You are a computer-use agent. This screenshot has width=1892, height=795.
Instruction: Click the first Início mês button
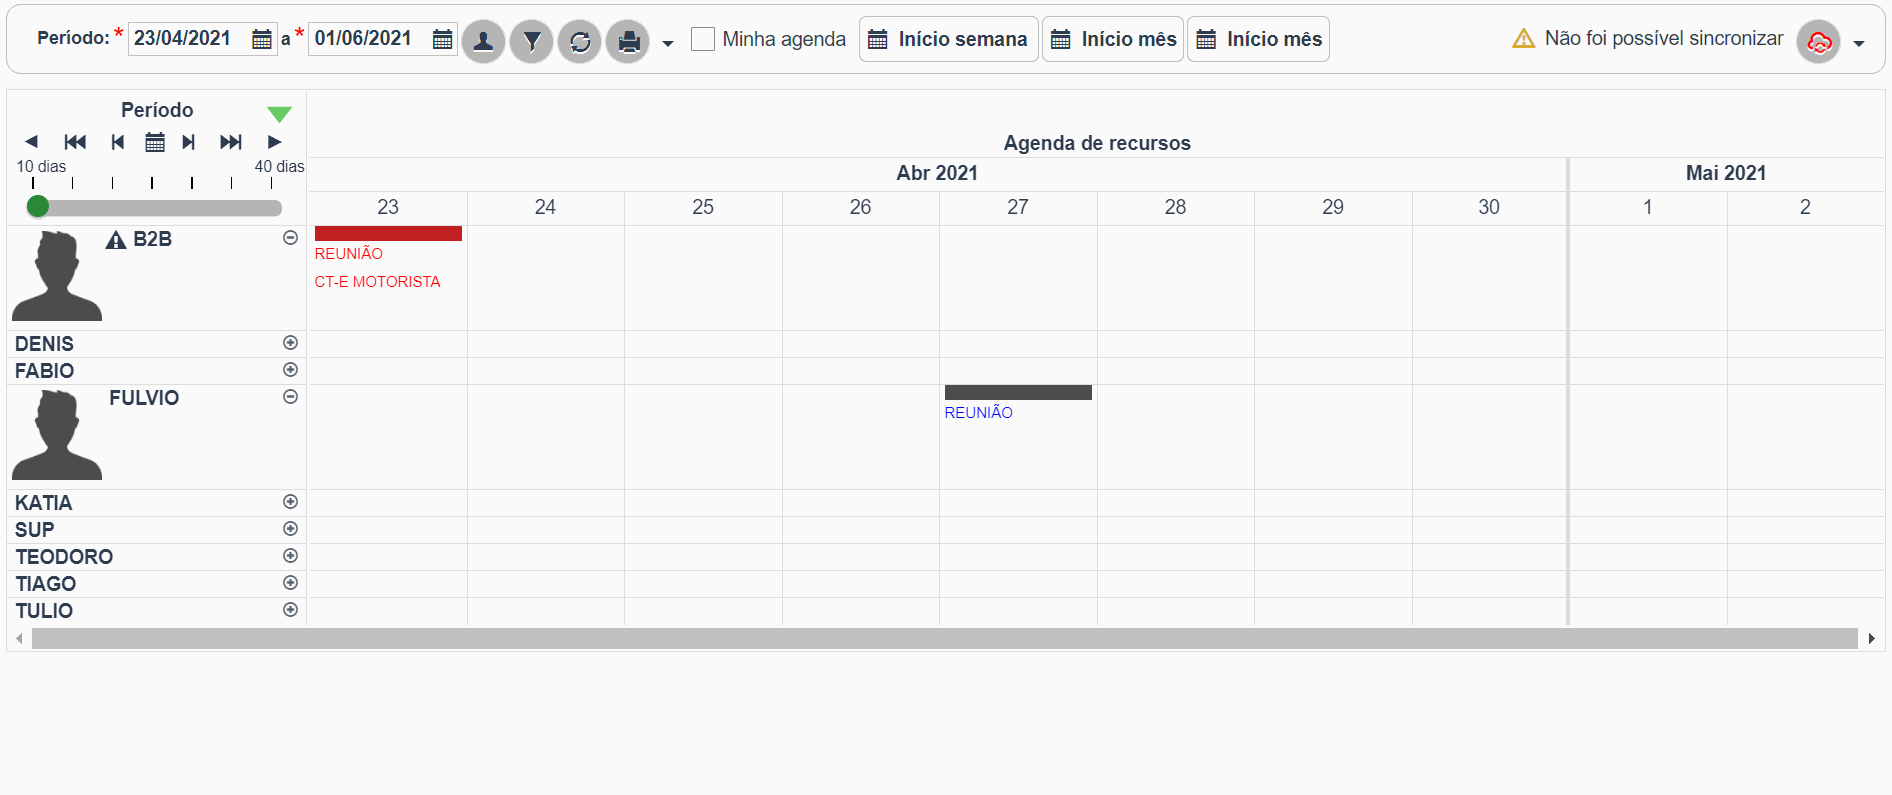(1113, 39)
